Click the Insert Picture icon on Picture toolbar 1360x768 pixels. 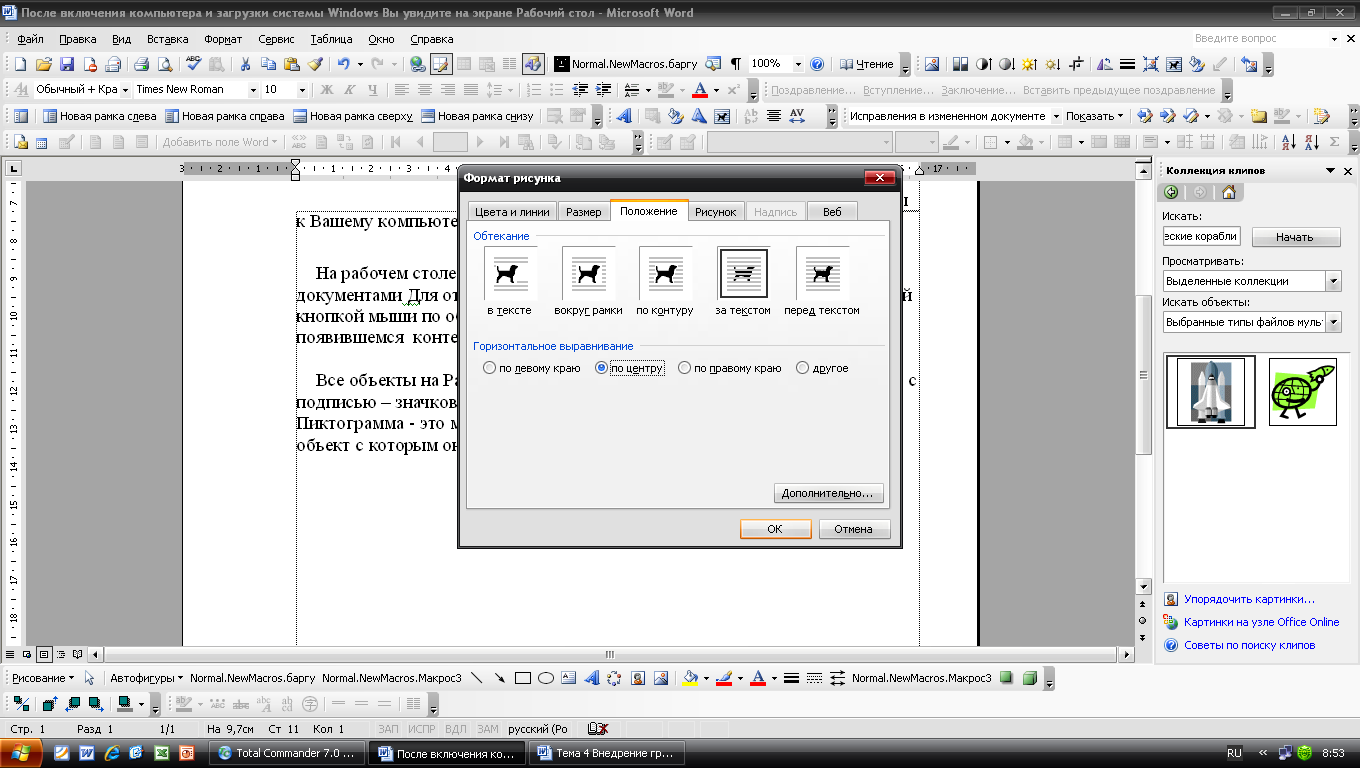932,64
